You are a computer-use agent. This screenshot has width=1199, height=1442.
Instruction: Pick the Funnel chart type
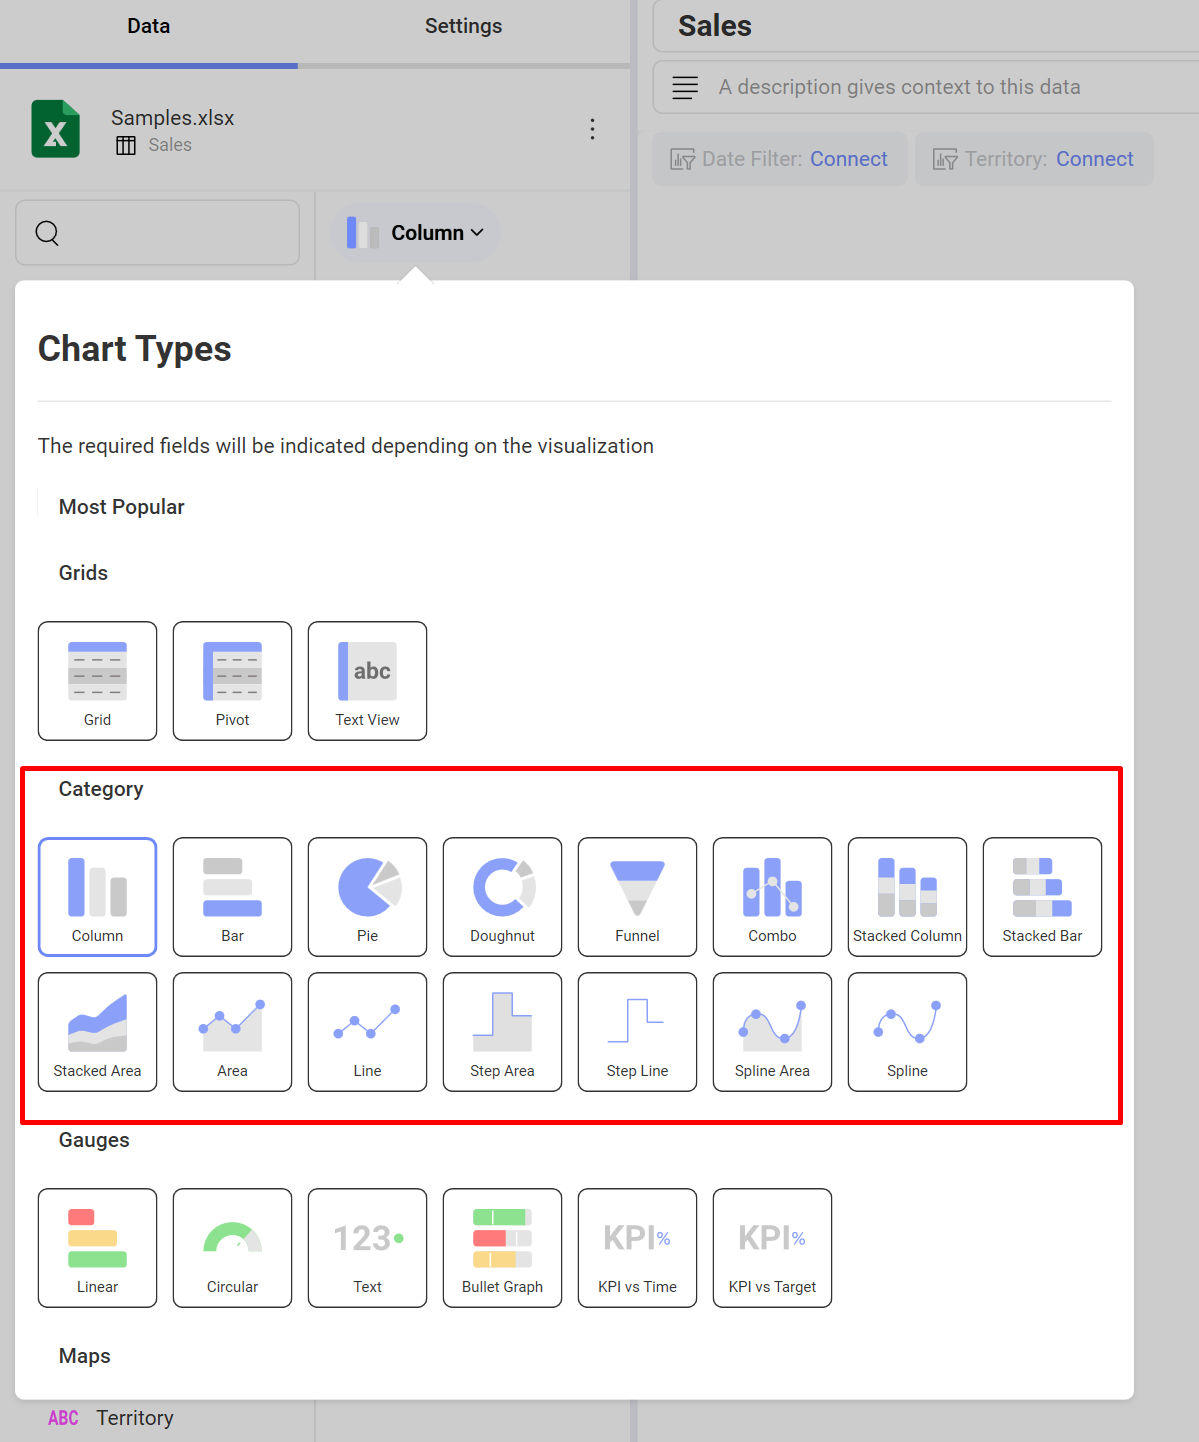[637, 897]
